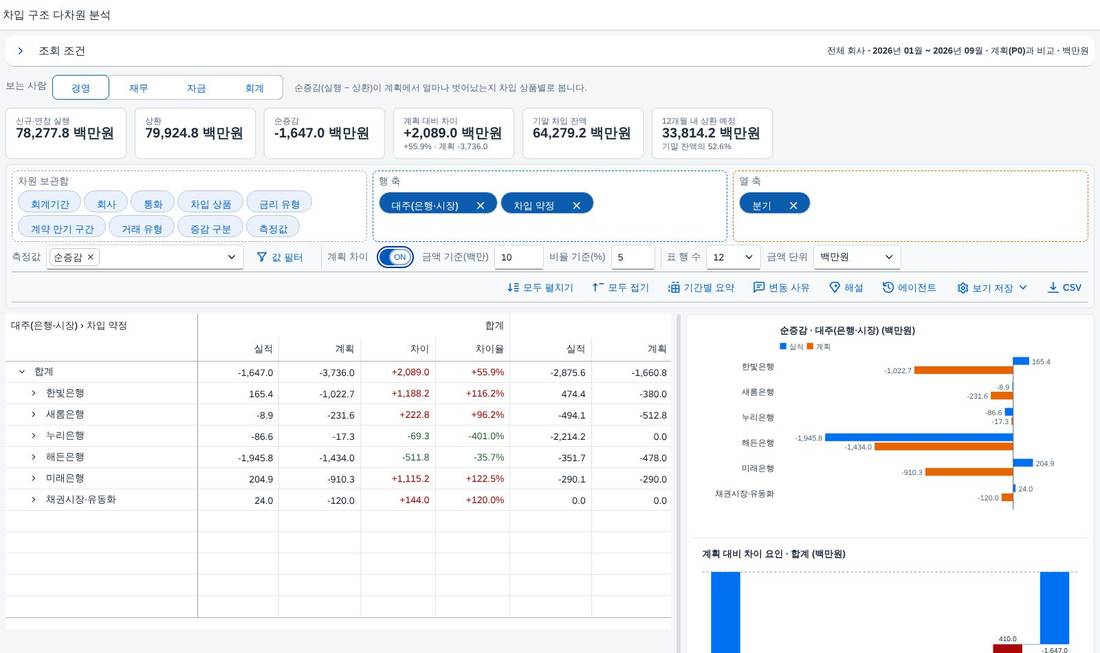Image resolution: width=1100 pixels, height=653 pixels.
Task: Click the 보기 저장 gear icon
Action: point(962,288)
